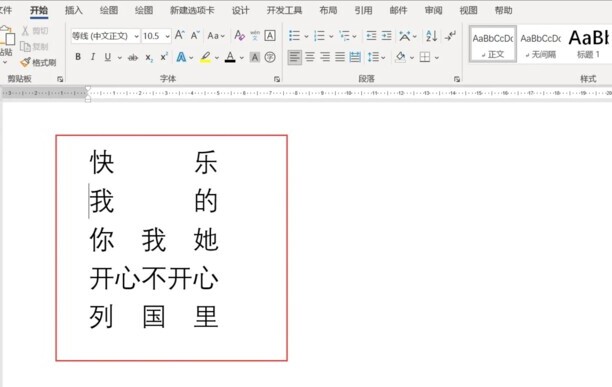Click the 复制 copy icon
The image size is (612, 387).
25,46
